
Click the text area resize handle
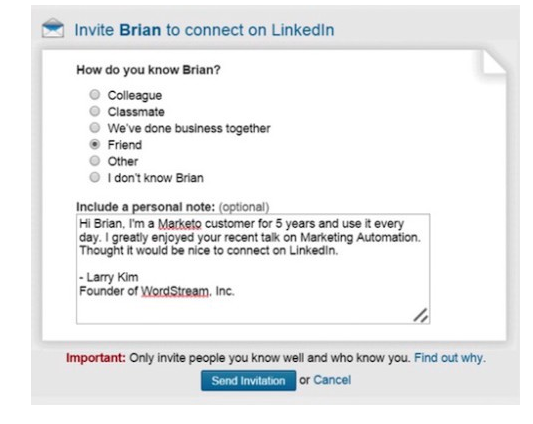421,315
